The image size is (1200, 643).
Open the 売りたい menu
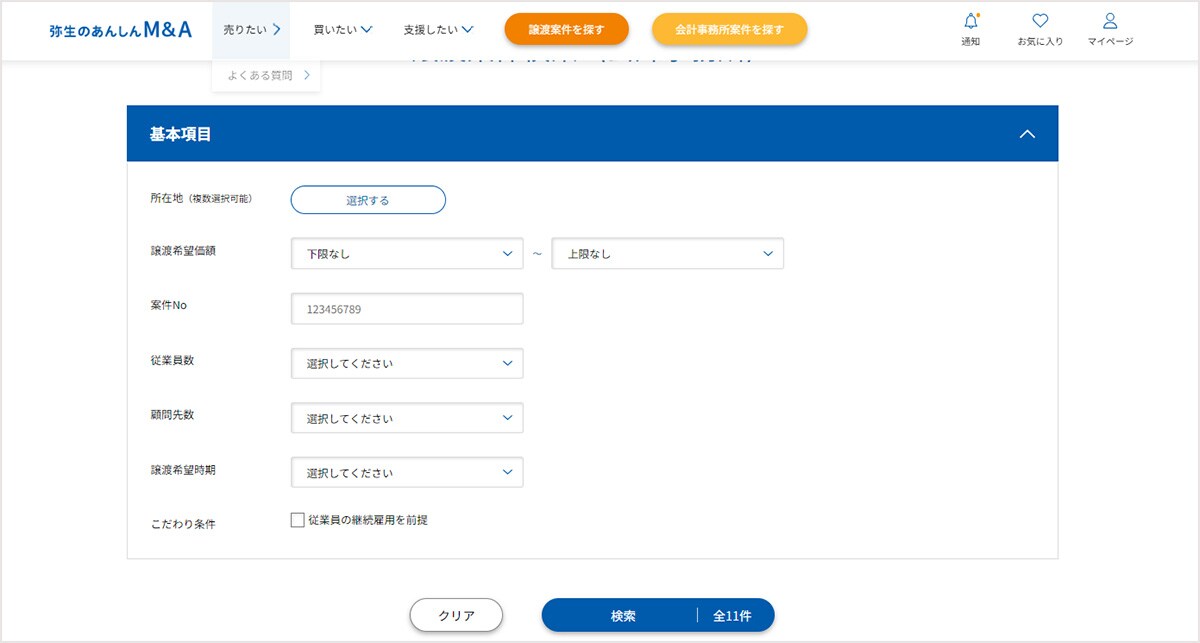tap(251, 30)
